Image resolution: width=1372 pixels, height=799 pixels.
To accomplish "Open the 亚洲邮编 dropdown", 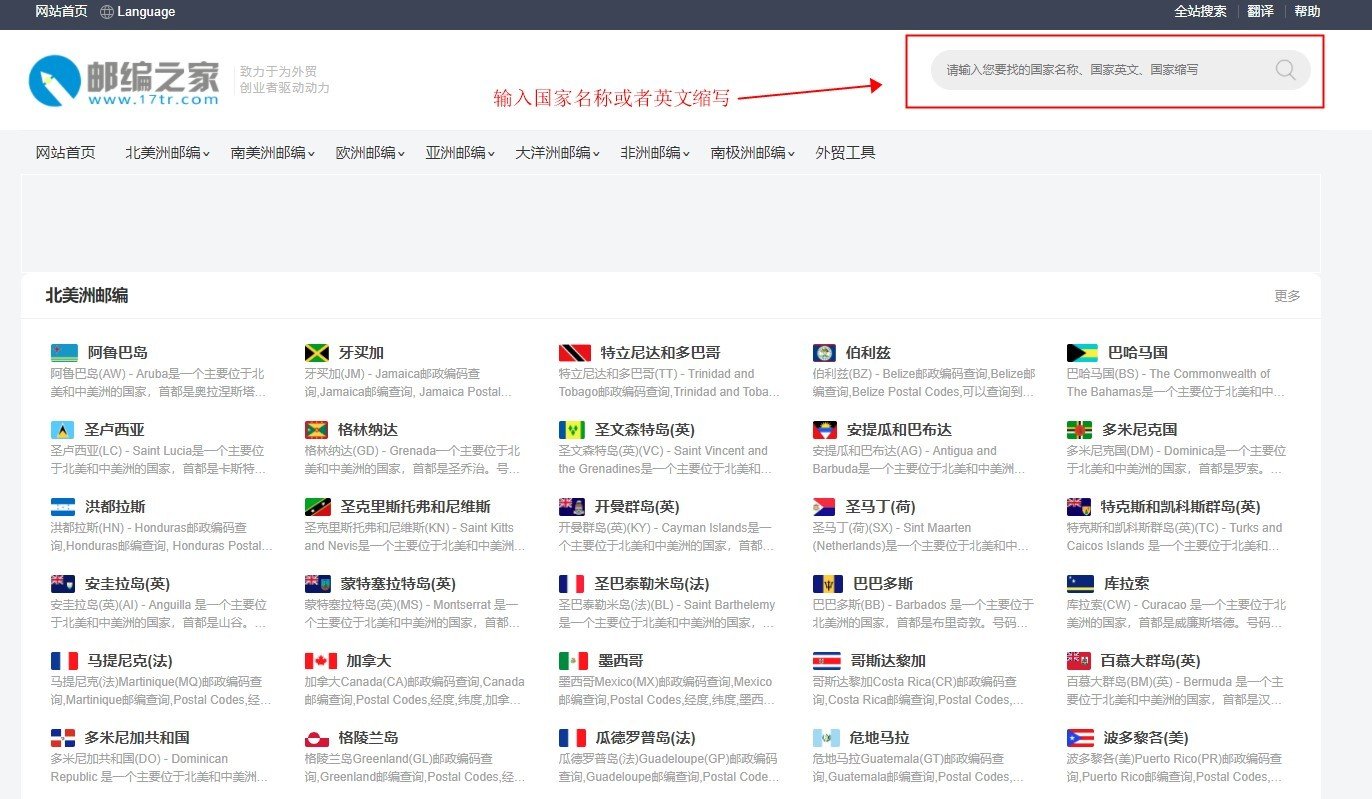I will (459, 152).
